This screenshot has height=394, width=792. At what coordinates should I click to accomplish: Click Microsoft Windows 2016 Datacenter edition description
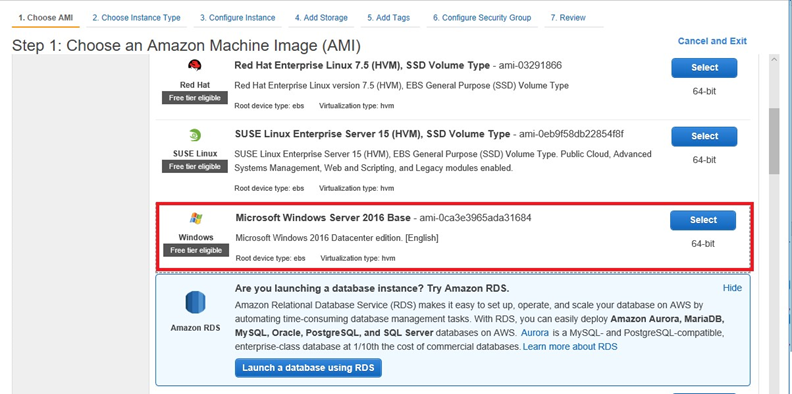337,238
